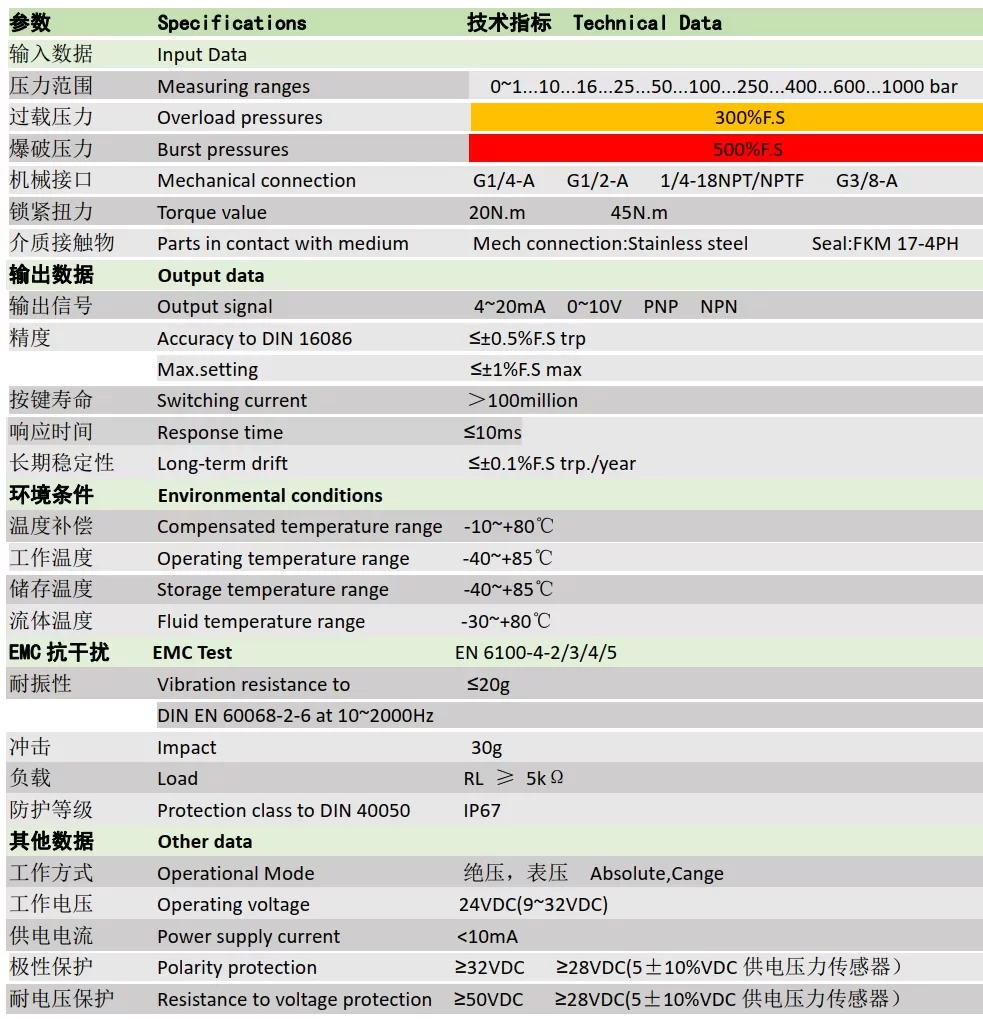Click the '0~10V' output signal value
The image size is (983, 1019).
[594, 307]
